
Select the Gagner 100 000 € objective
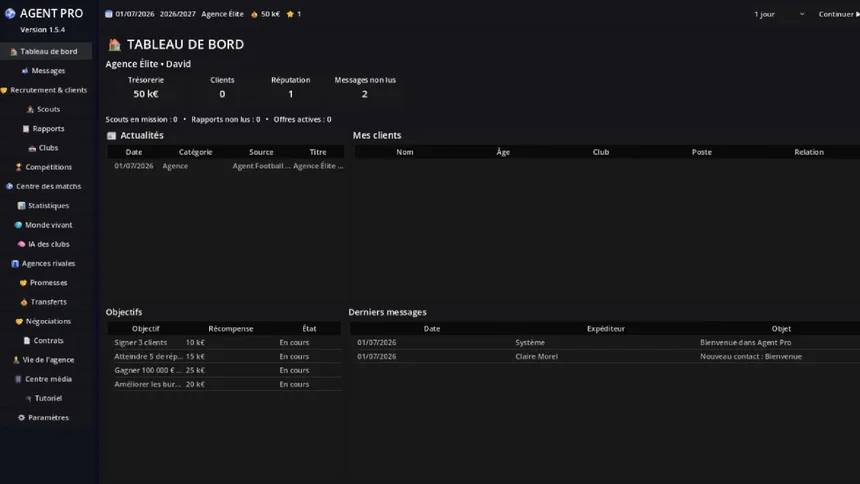click(224, 370)
